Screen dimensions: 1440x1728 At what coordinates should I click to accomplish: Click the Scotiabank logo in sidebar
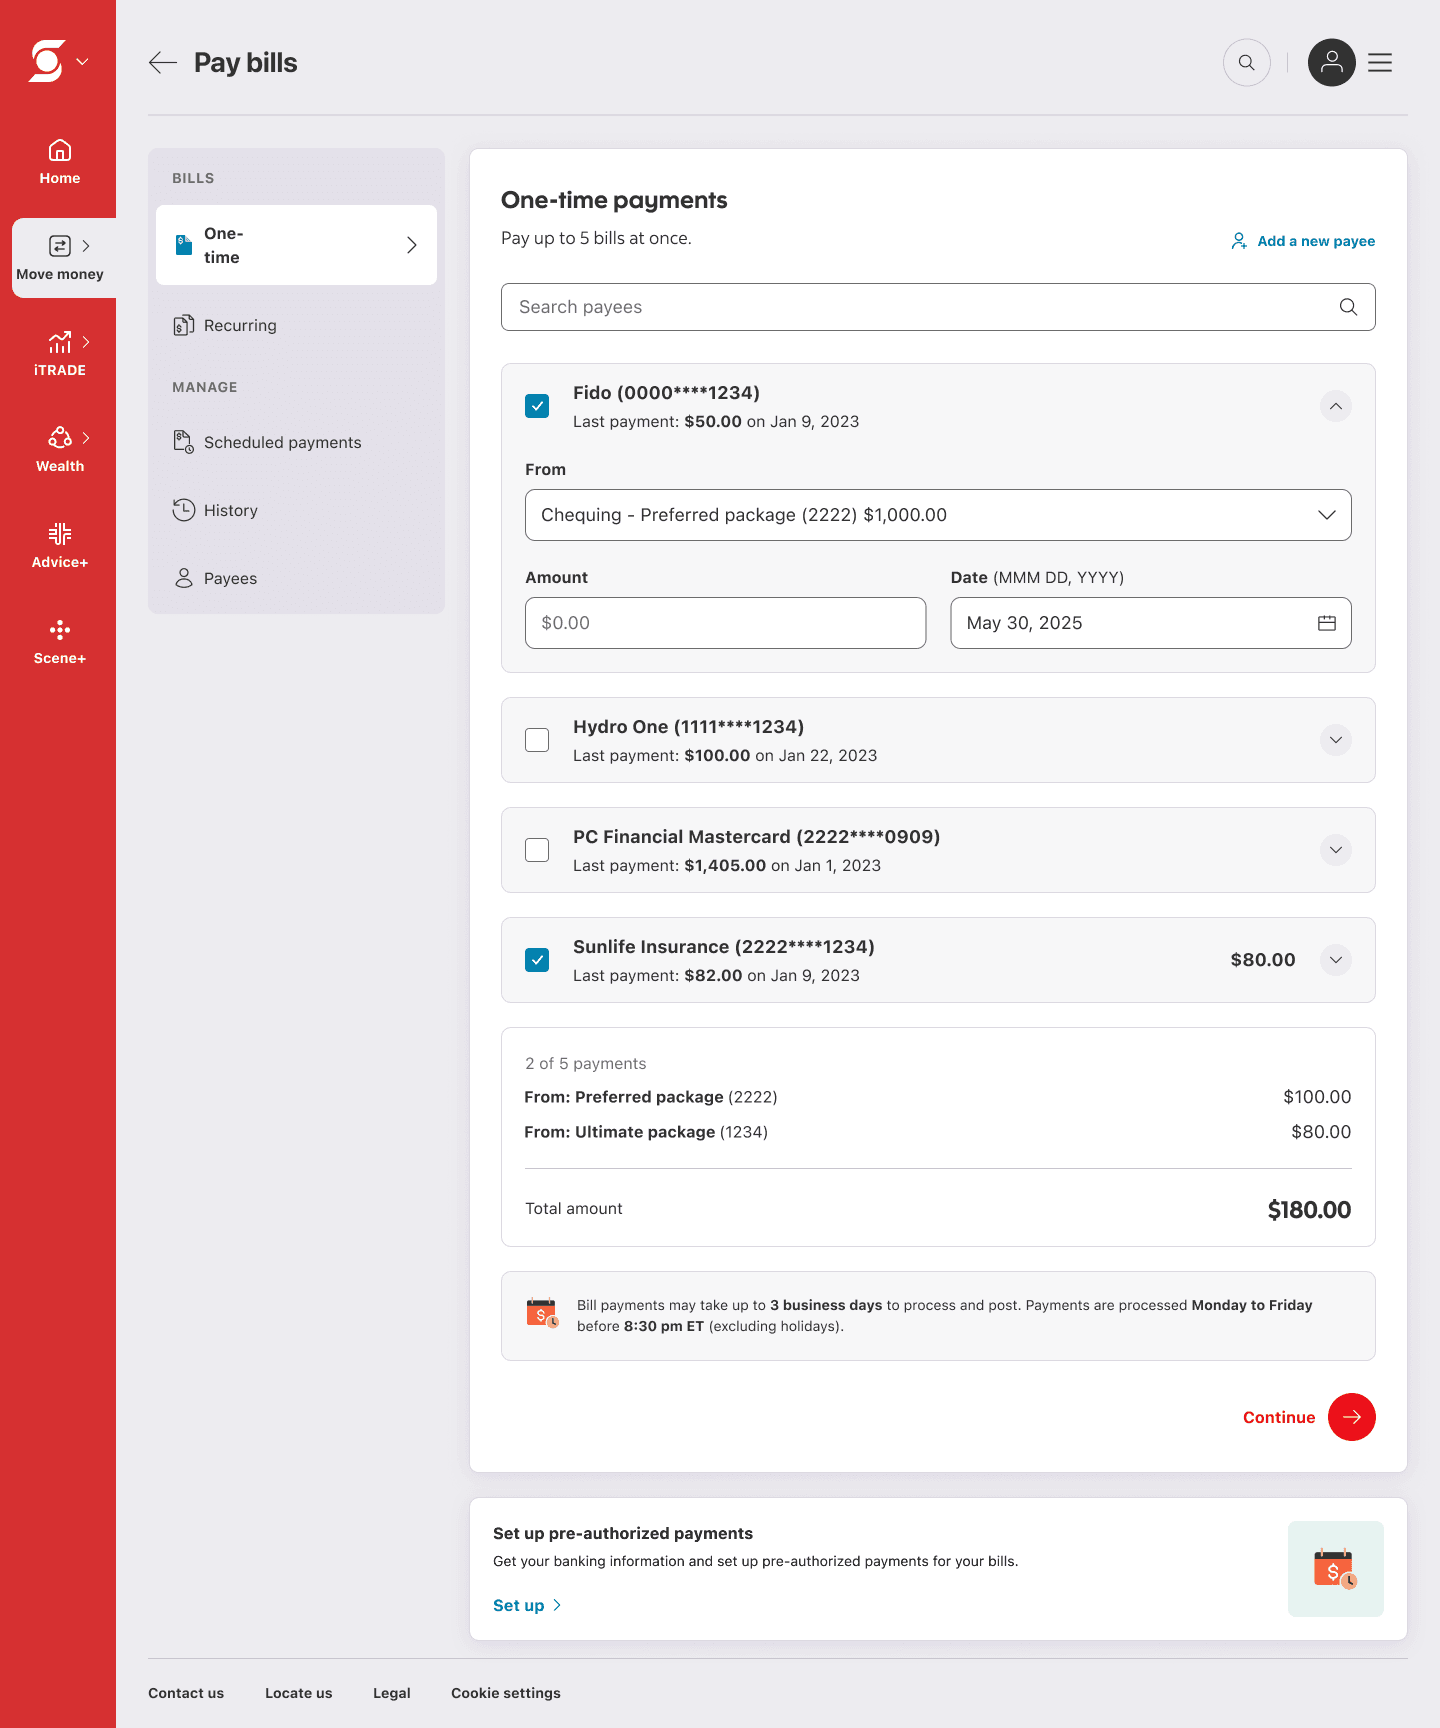coord(47,61)
